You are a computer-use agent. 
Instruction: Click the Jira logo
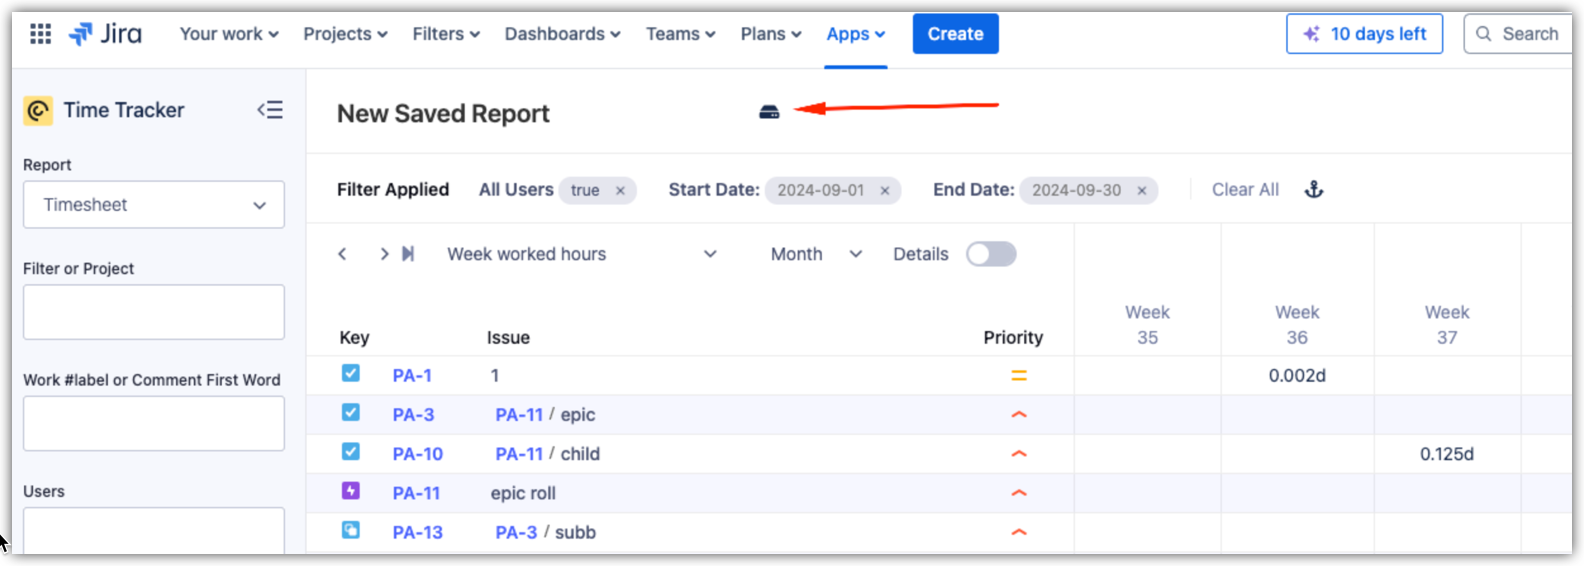(105, 34)
